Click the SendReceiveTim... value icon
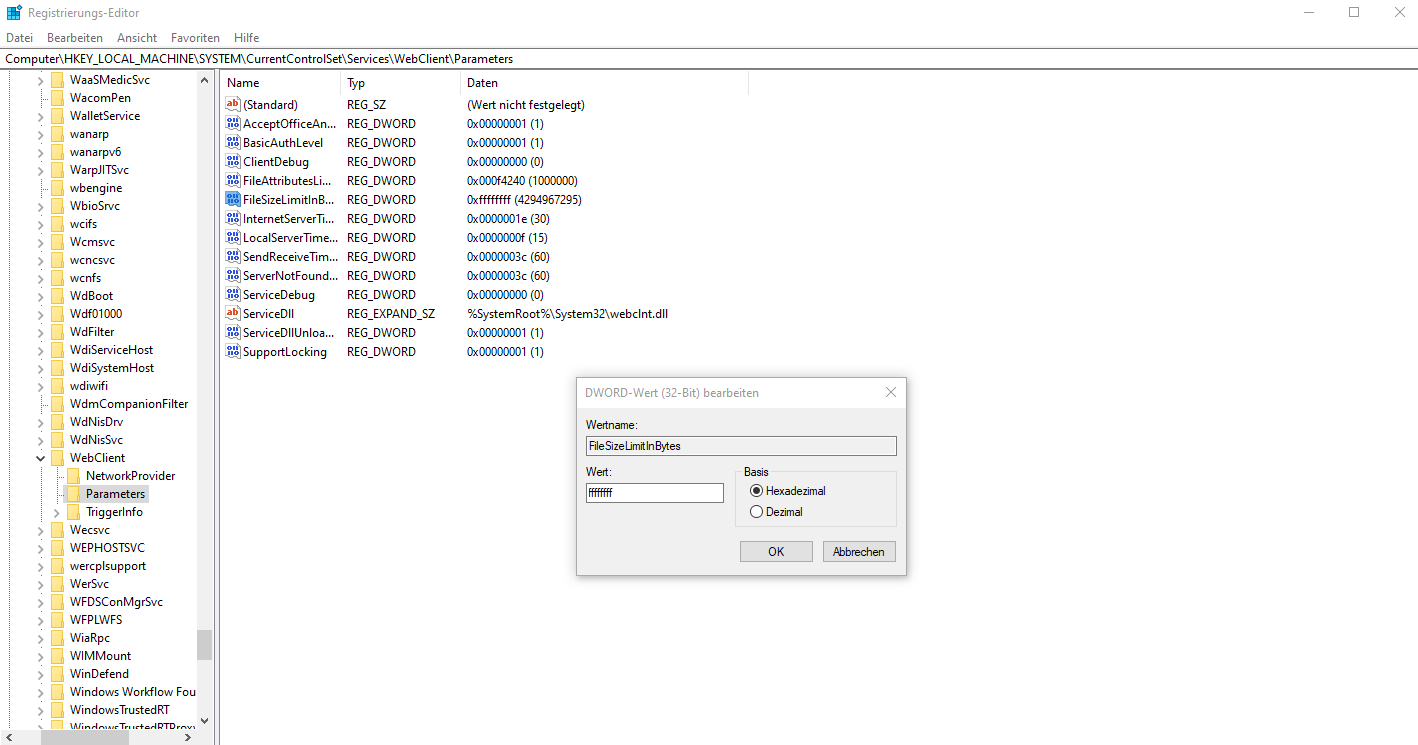This screenshot has width=1418, height=745. pos(233,256)
